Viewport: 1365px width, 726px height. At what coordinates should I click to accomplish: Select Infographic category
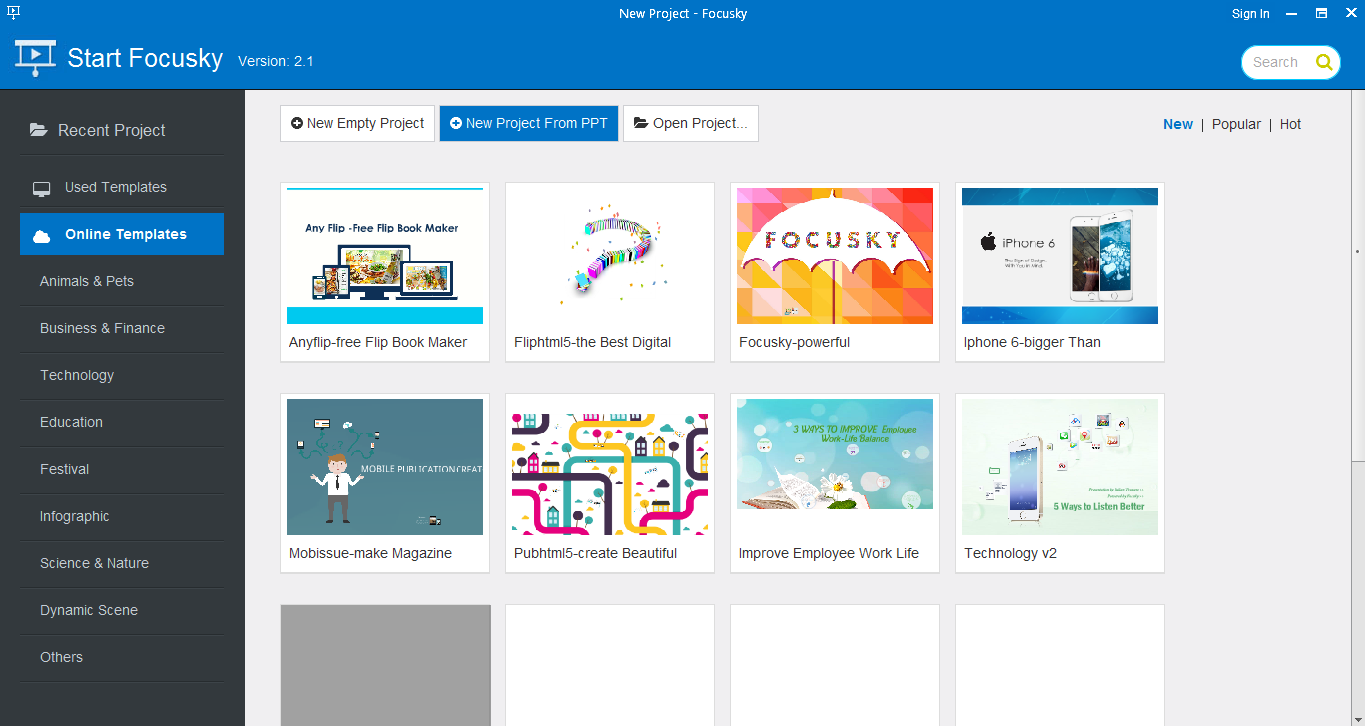(122, 516)
